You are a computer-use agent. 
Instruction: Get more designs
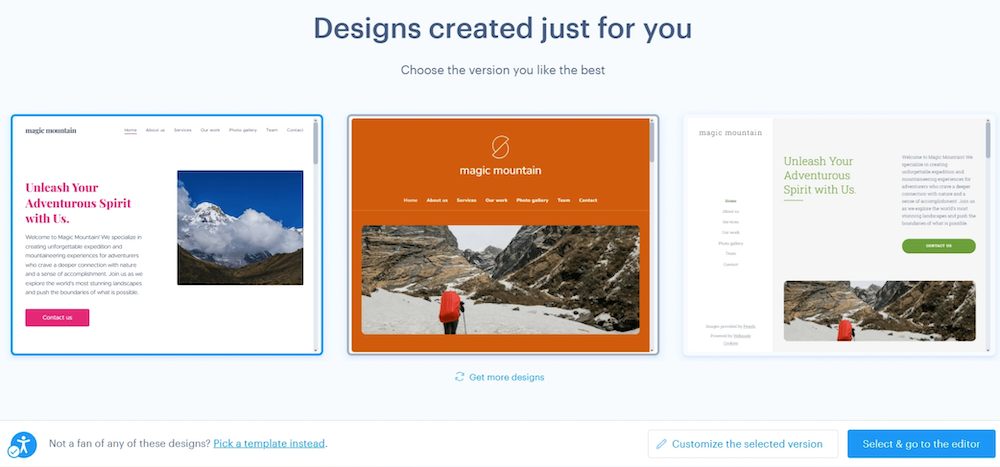tap(500, 377)
